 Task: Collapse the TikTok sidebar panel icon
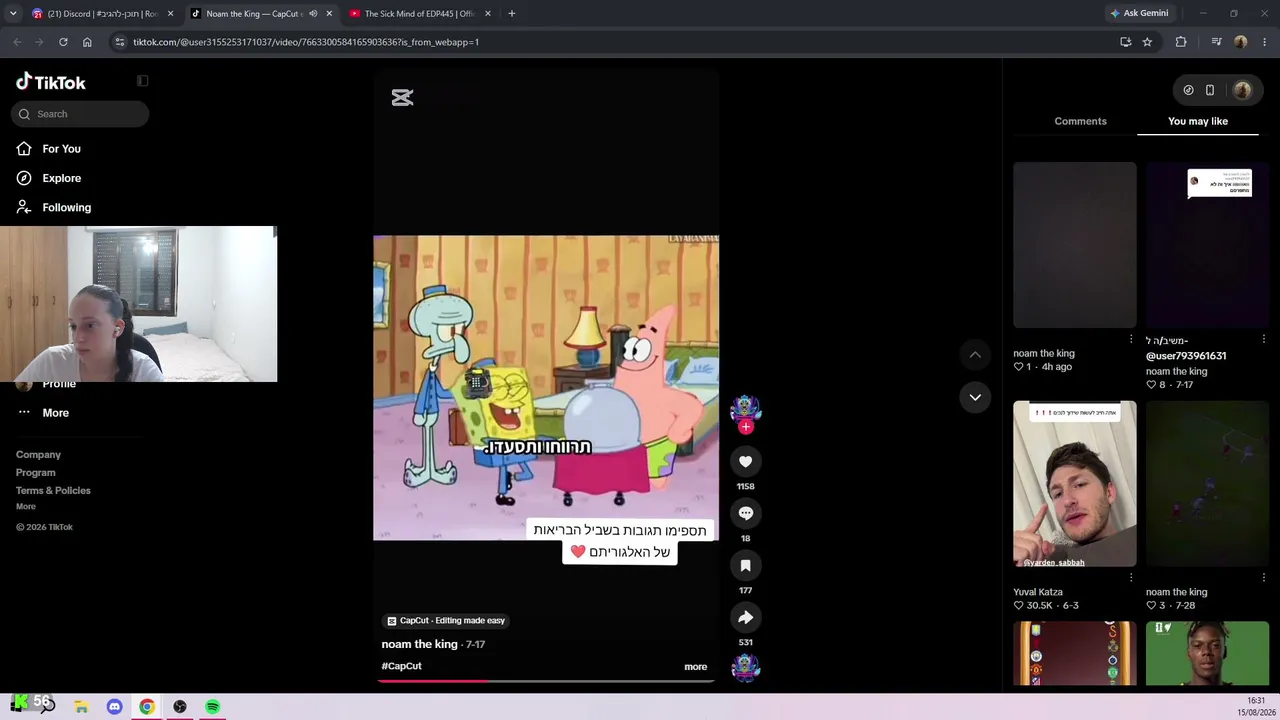coord(142,81)
